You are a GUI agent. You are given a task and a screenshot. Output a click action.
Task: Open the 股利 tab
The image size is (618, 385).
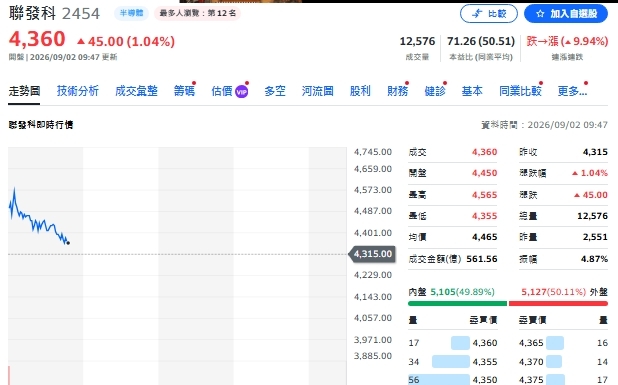[360, 91]
